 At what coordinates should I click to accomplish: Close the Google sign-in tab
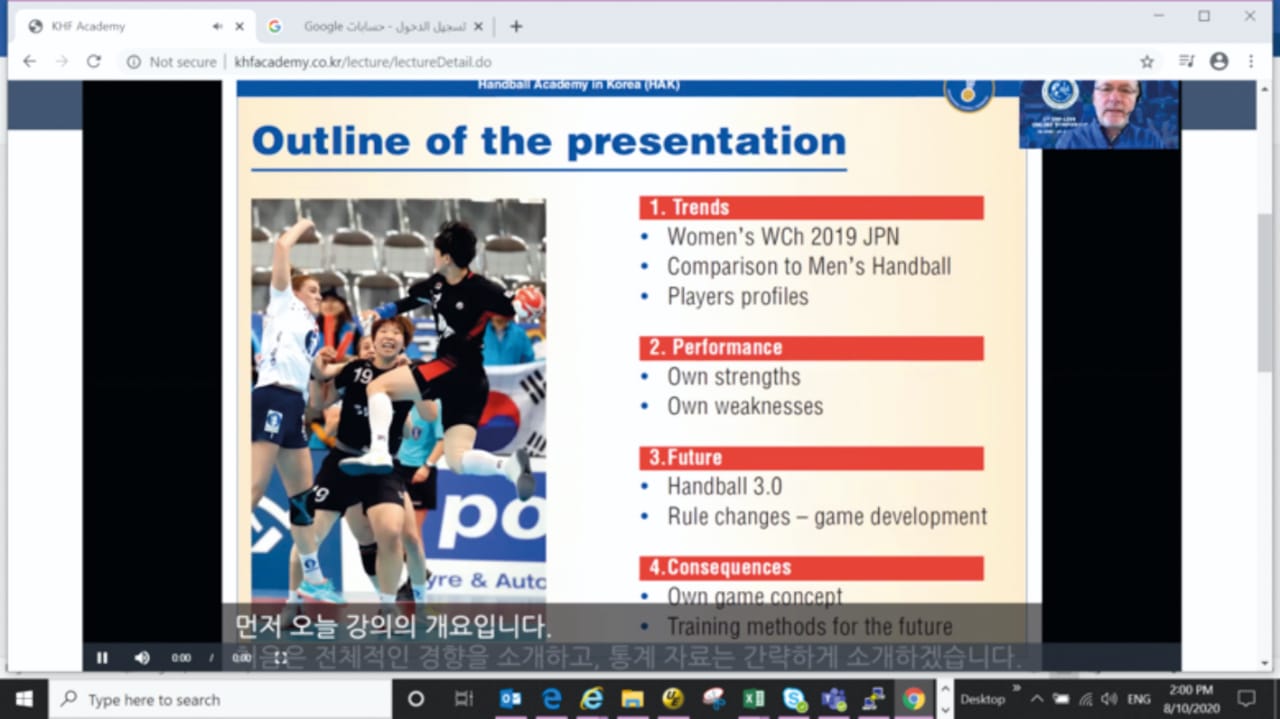(477, 27)
